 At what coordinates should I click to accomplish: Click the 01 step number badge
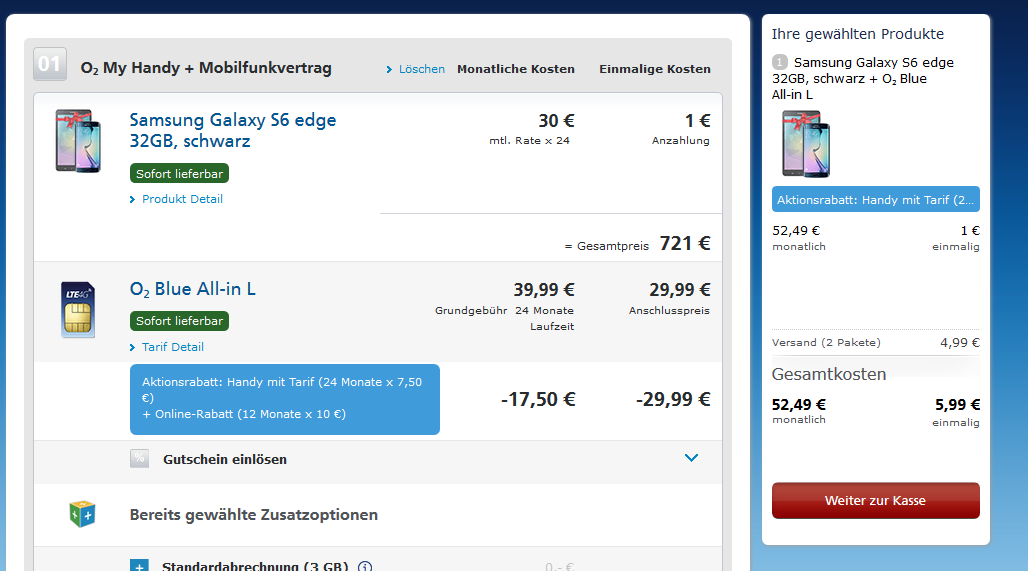pos(50,64)
